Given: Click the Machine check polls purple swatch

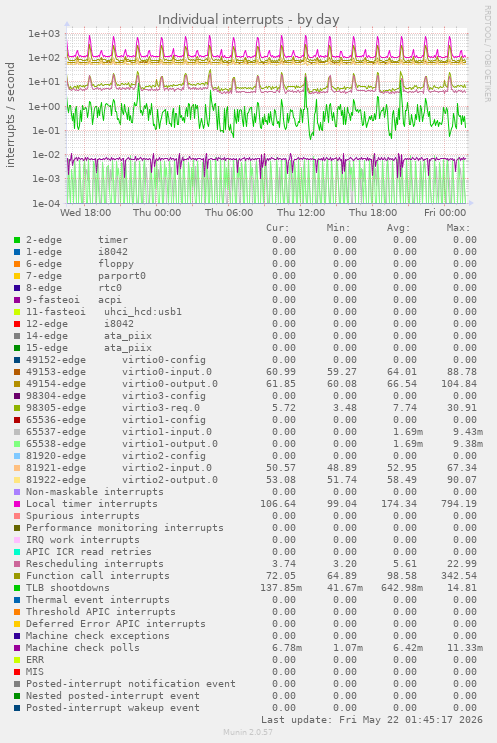Looking at the screenshot, I should click(17, 648).
